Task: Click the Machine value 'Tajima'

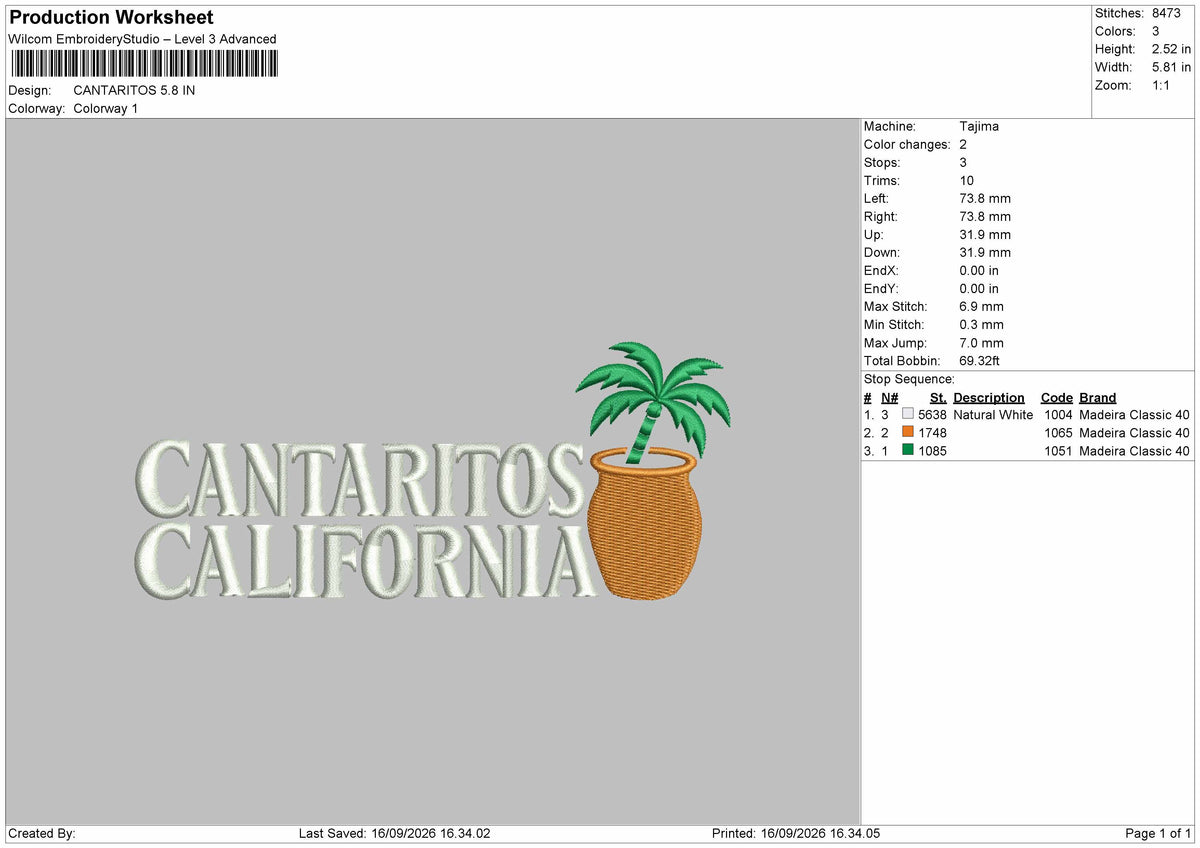Action: click(979, 127)
